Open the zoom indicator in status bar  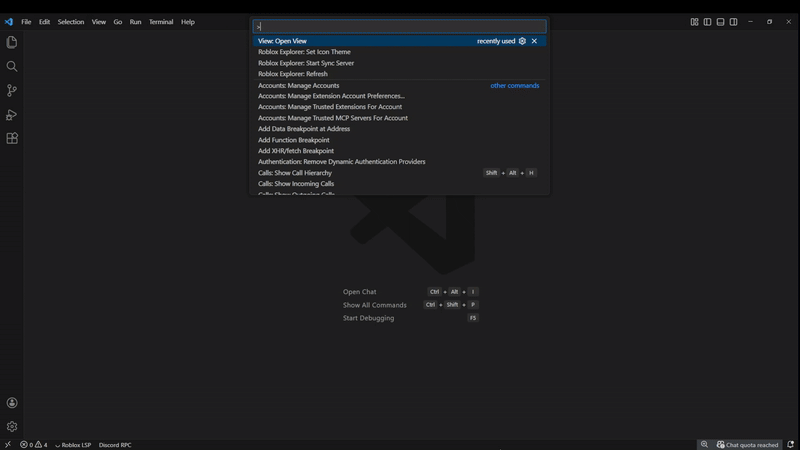[705, 444]
